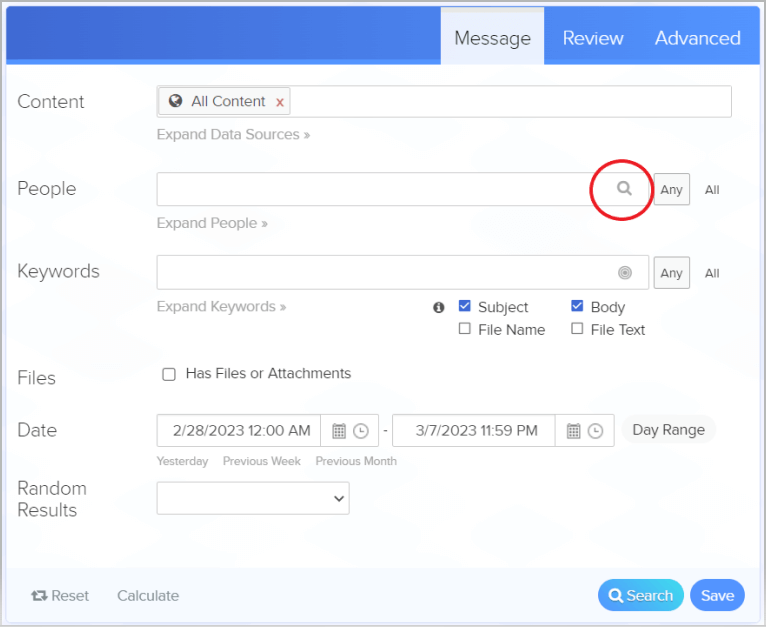Expand Data Sources section

tap(233, 134)
